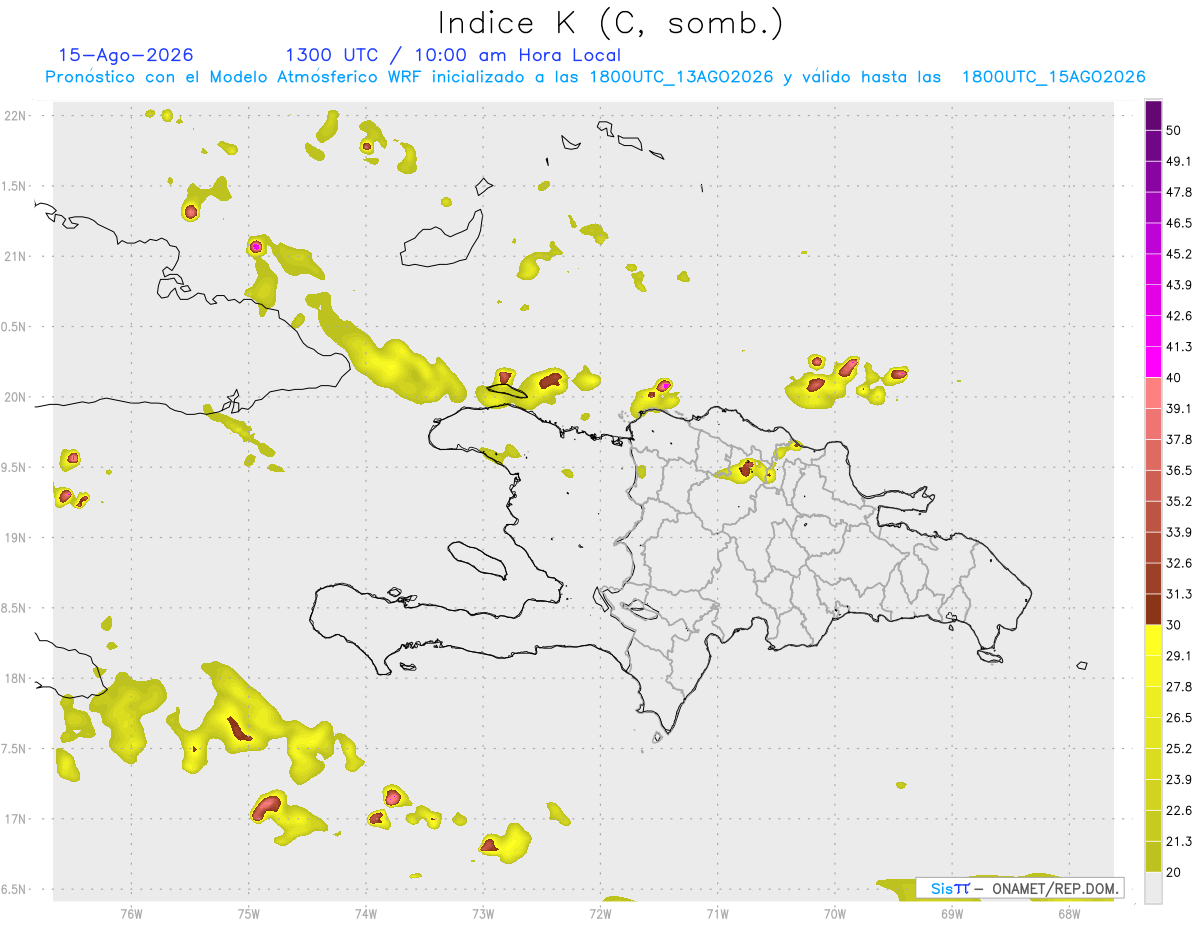
Task: Click the '22.6' colorbar label
Action: coord(1179,810)
